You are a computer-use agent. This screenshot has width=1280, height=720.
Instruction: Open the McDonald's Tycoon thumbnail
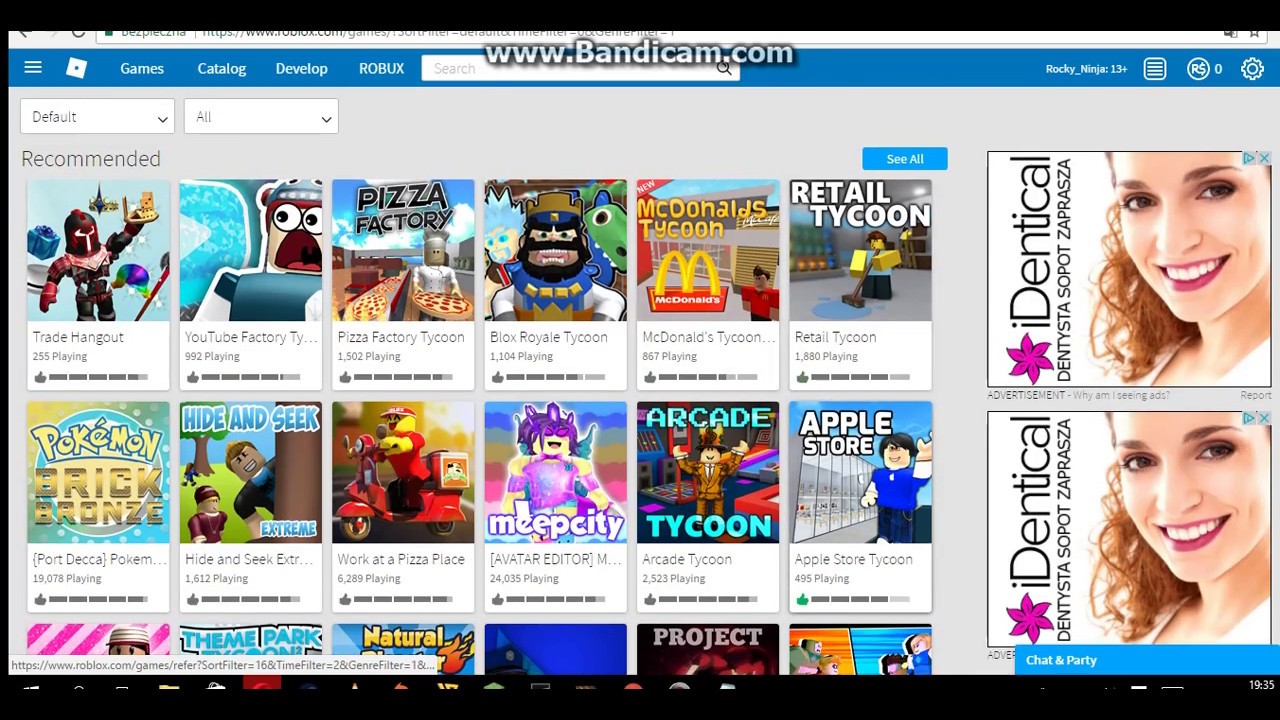pyautogui.click(x=708, y=250)
